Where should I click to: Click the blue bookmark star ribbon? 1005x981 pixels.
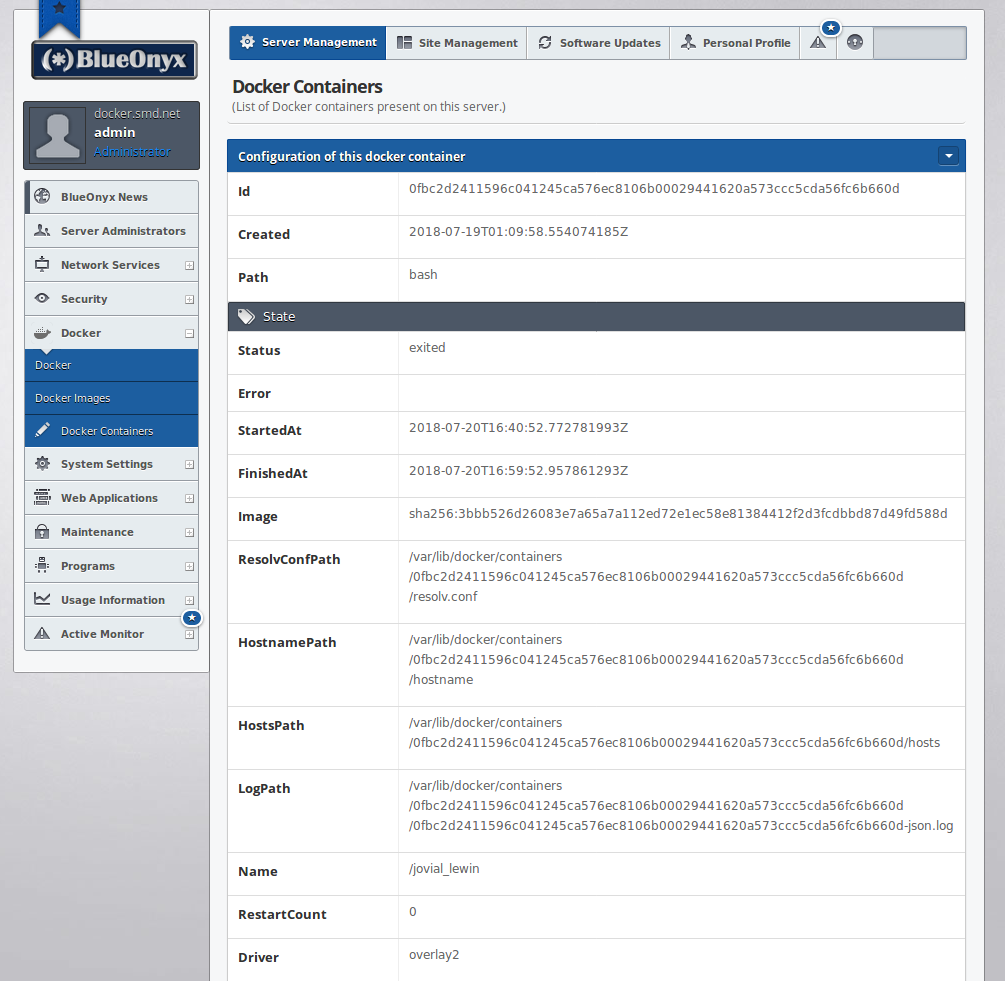click(59, 18)
